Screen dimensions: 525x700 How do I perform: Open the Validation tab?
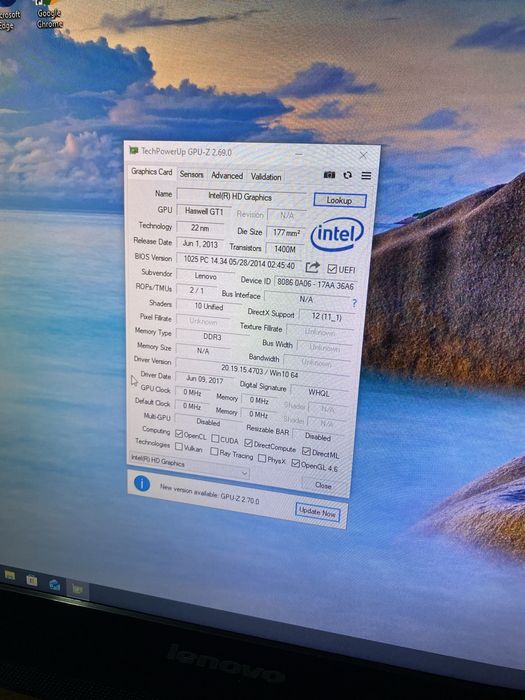[266, 177]
